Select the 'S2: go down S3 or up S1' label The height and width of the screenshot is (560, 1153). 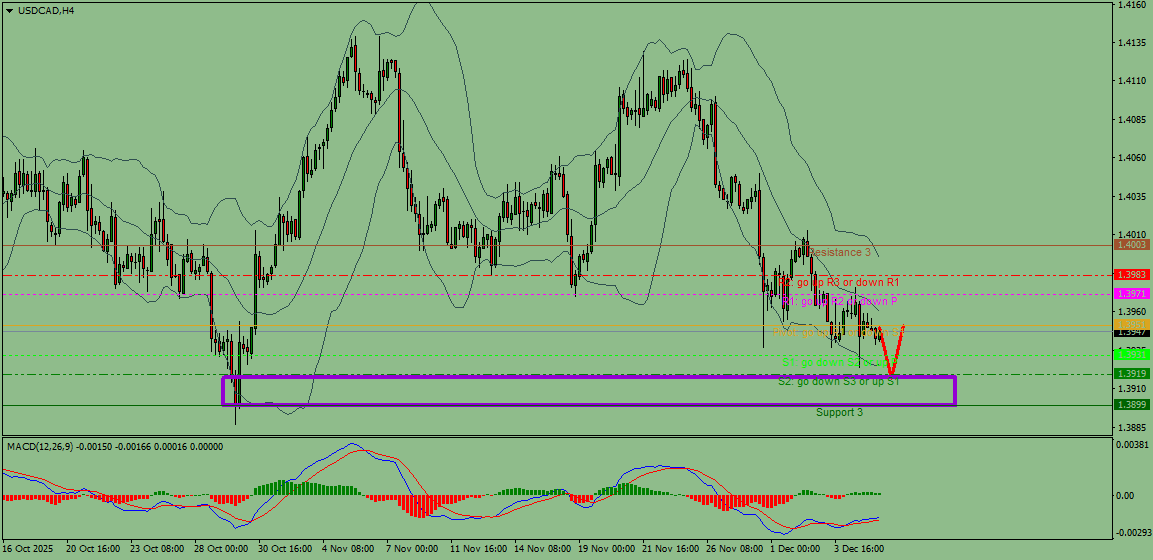pyautogui.click(x=839, y=381)
